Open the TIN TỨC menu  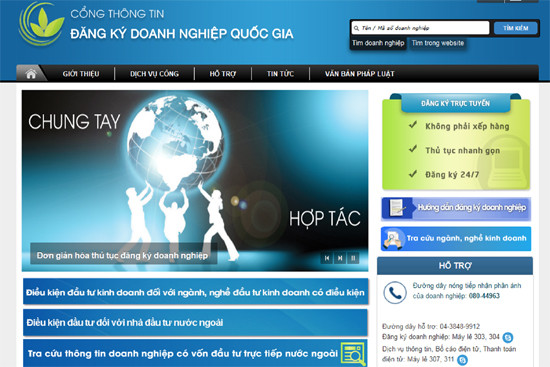pyautogui.click(x=280, y=74)
